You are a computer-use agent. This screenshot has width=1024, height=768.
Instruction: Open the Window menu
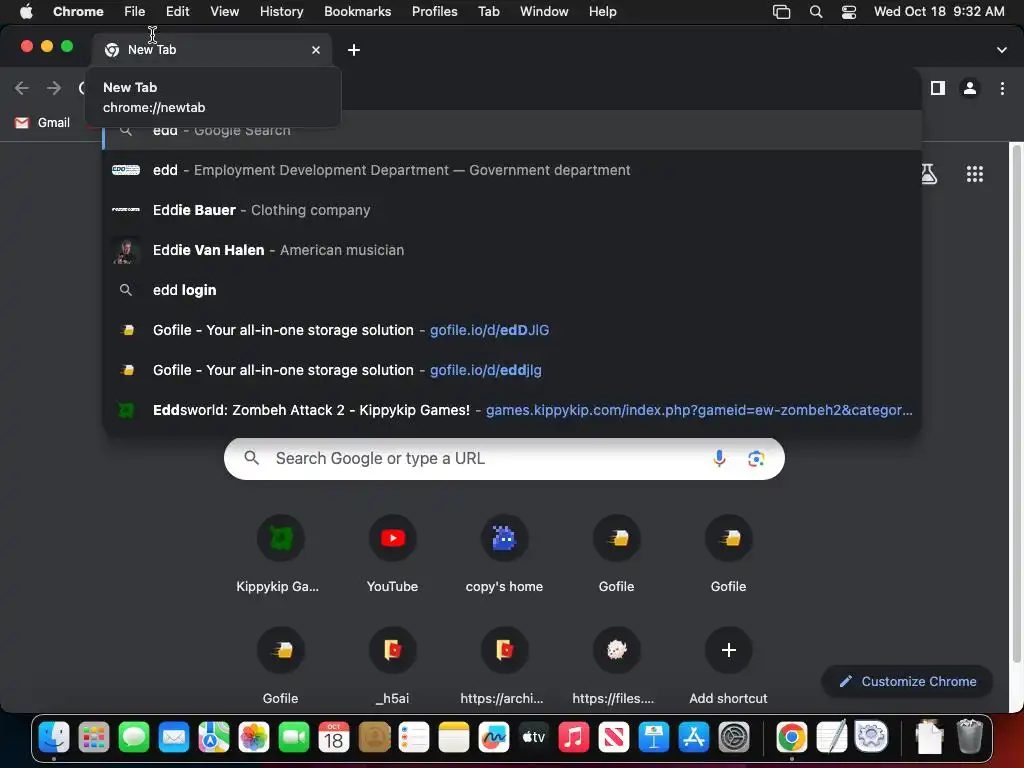544,12
